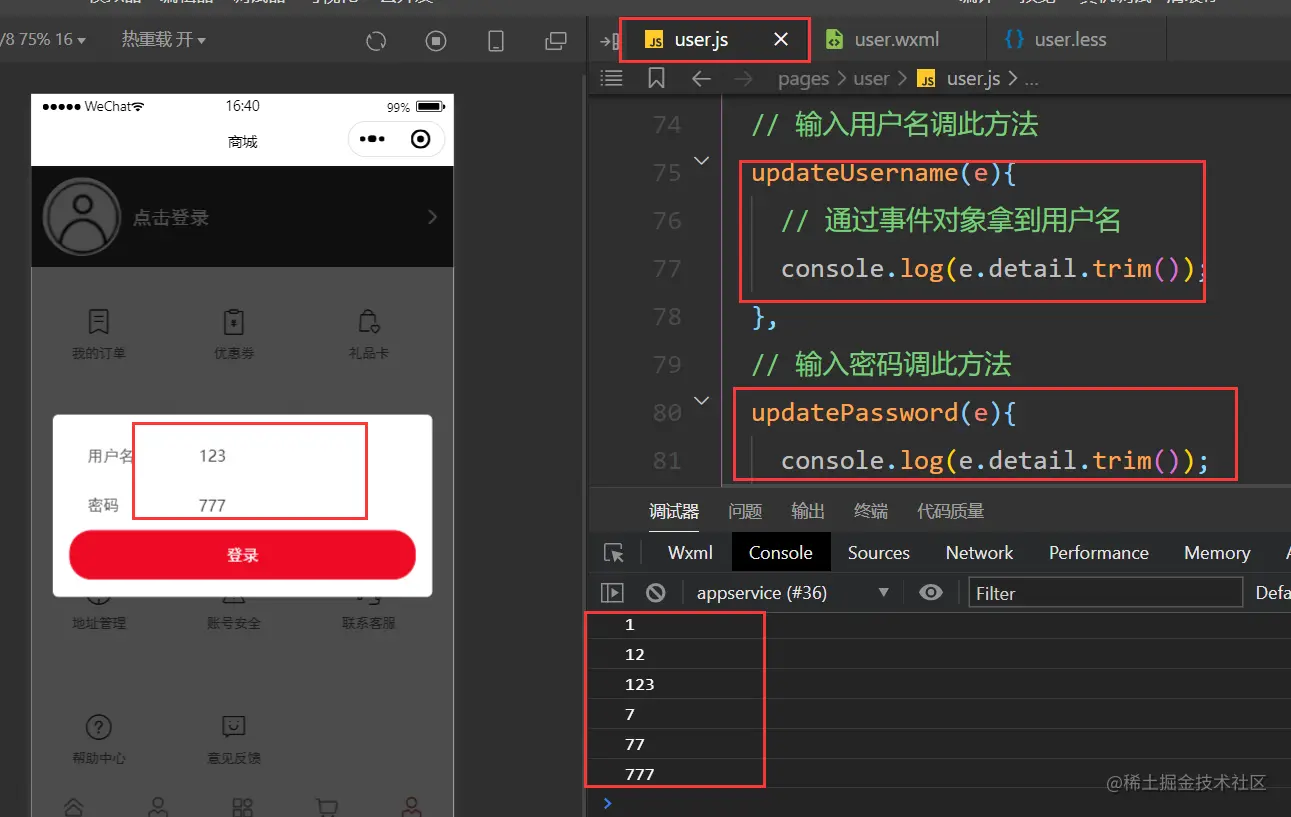Open the Network devtools tab
This screenshot has height=817, width=1291.
980,553
